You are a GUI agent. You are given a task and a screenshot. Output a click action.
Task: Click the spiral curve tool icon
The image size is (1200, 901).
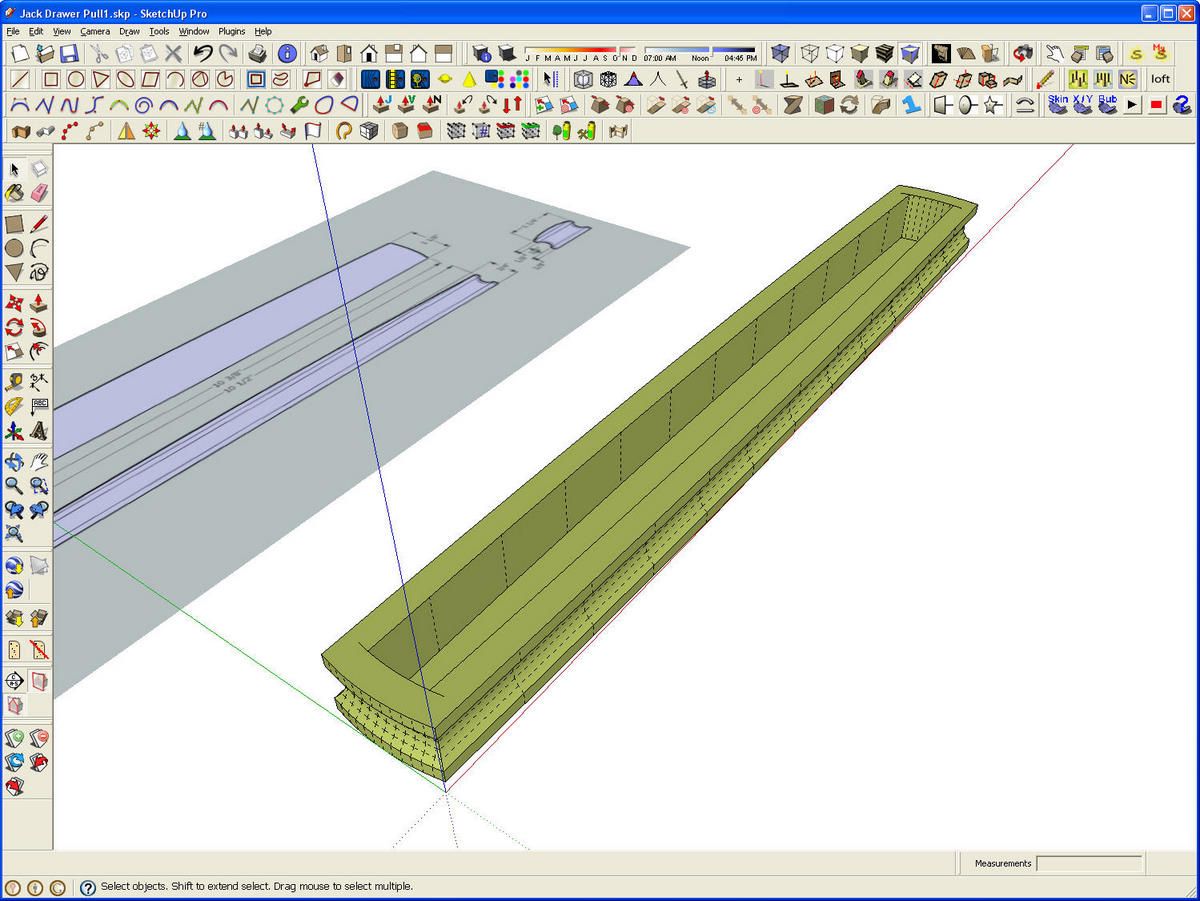pos(144,104)
